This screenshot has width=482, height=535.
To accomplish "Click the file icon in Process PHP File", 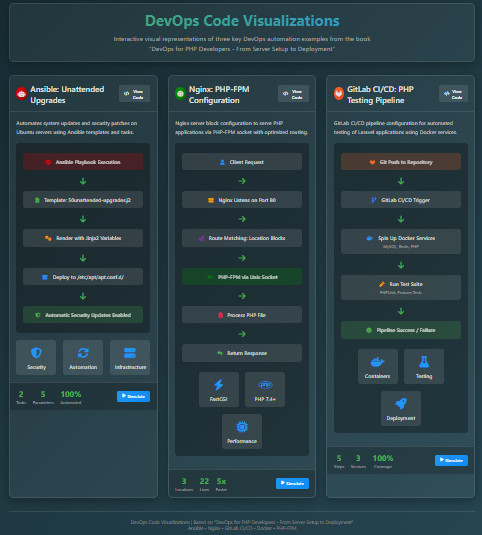I will [x=220, y=315].
